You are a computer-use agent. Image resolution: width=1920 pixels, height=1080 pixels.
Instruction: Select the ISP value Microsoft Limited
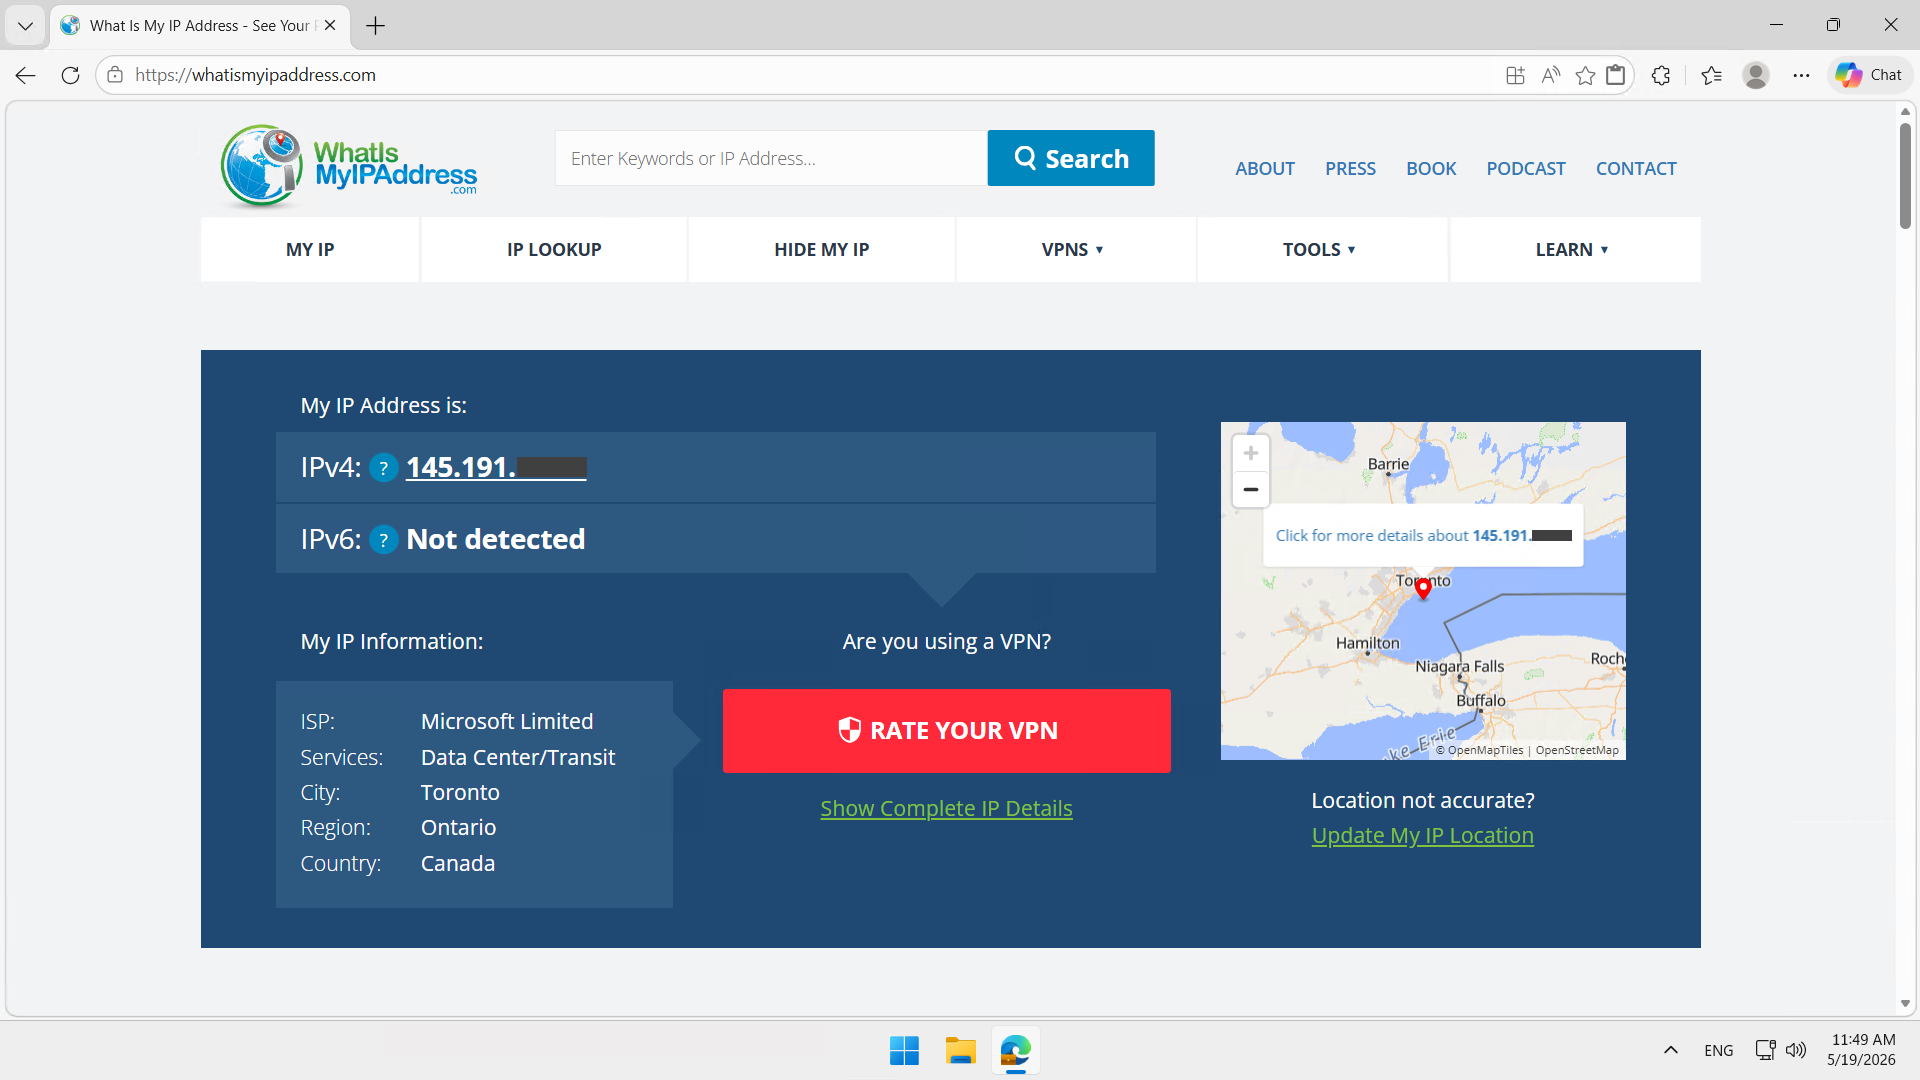[x=507, y=722]
